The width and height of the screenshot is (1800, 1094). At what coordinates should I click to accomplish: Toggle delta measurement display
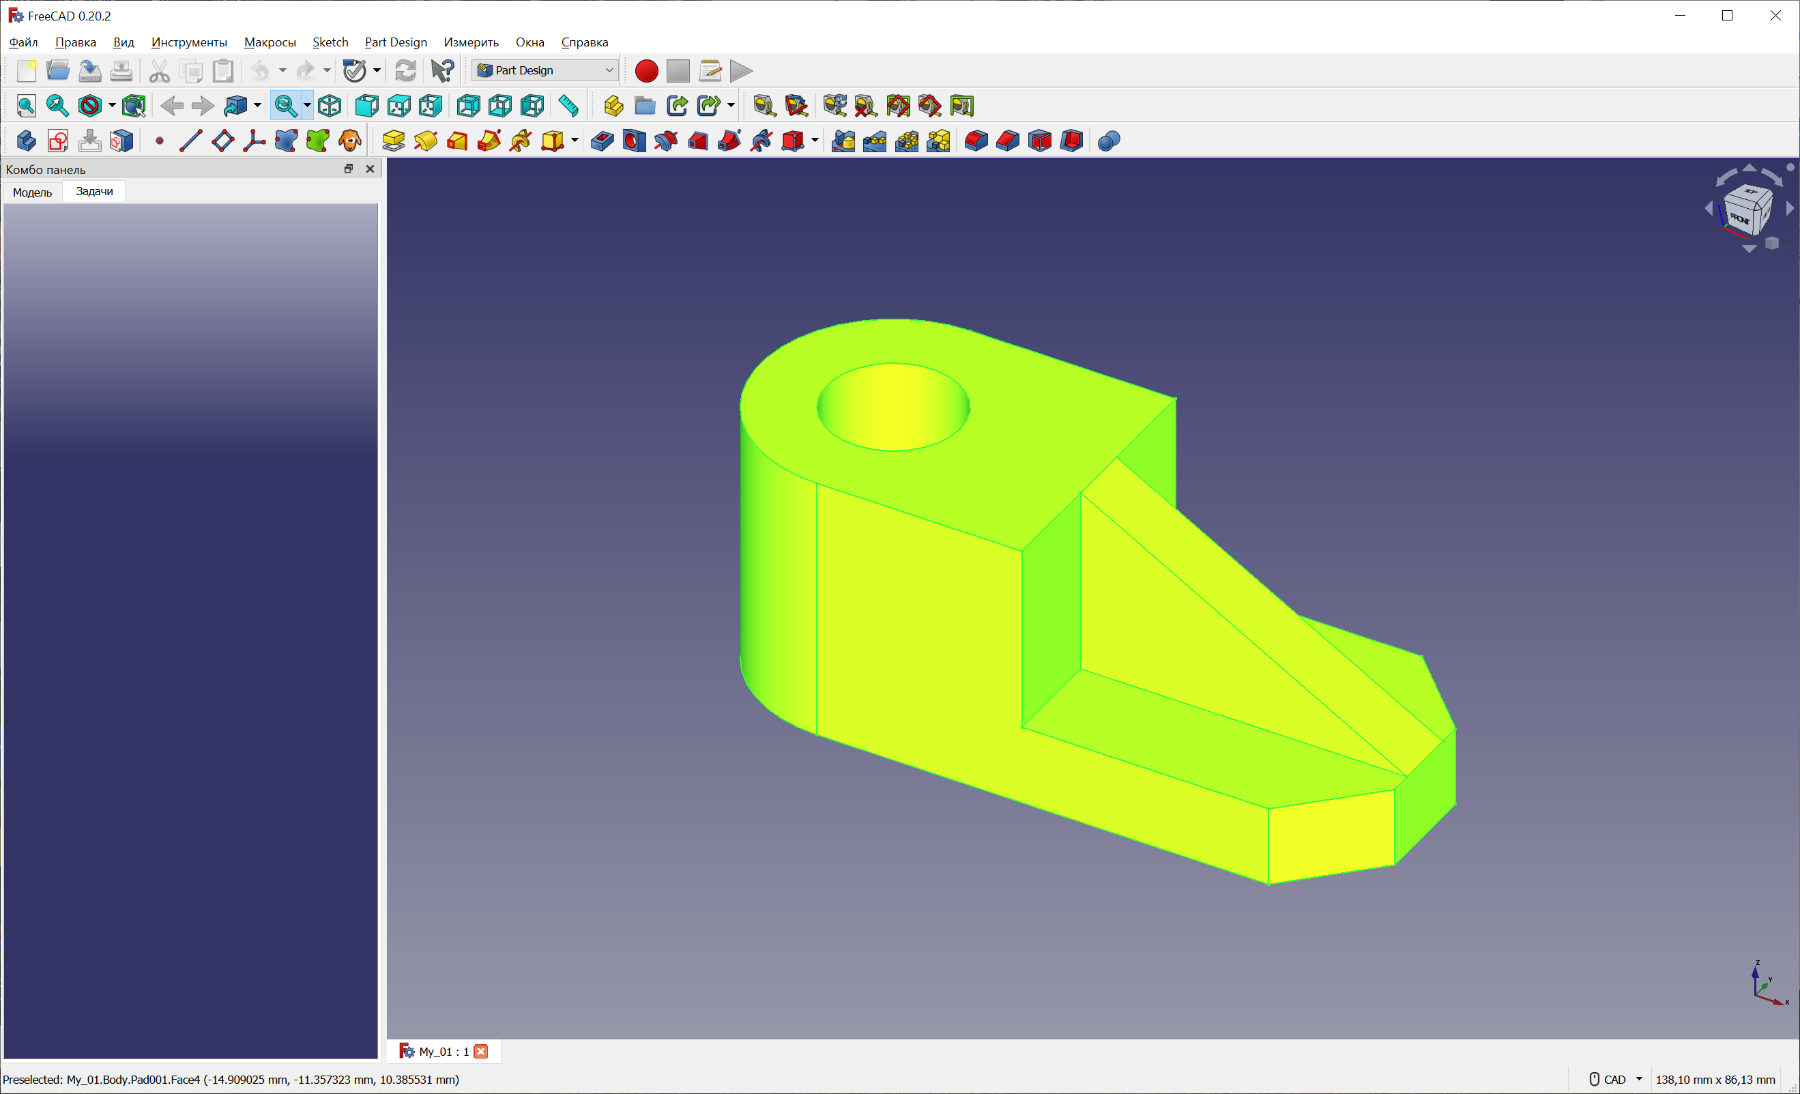pyautogui.click(x=962, y=105)
